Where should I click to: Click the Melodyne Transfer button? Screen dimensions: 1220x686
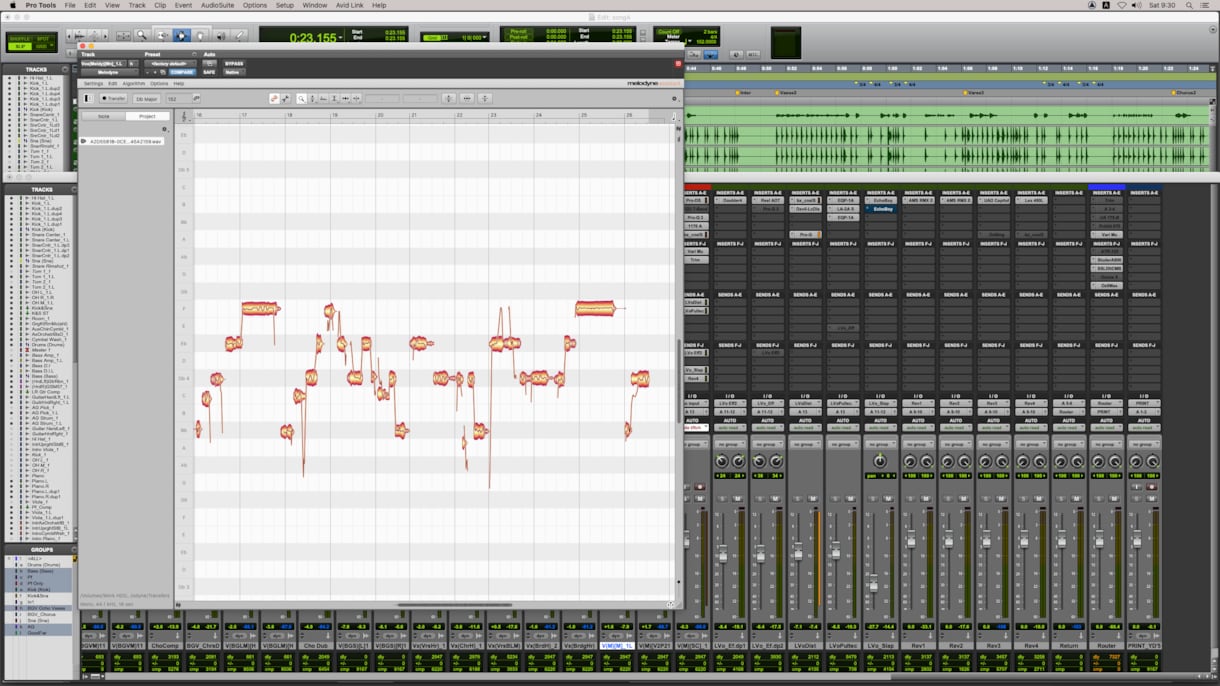coord(113,99)
